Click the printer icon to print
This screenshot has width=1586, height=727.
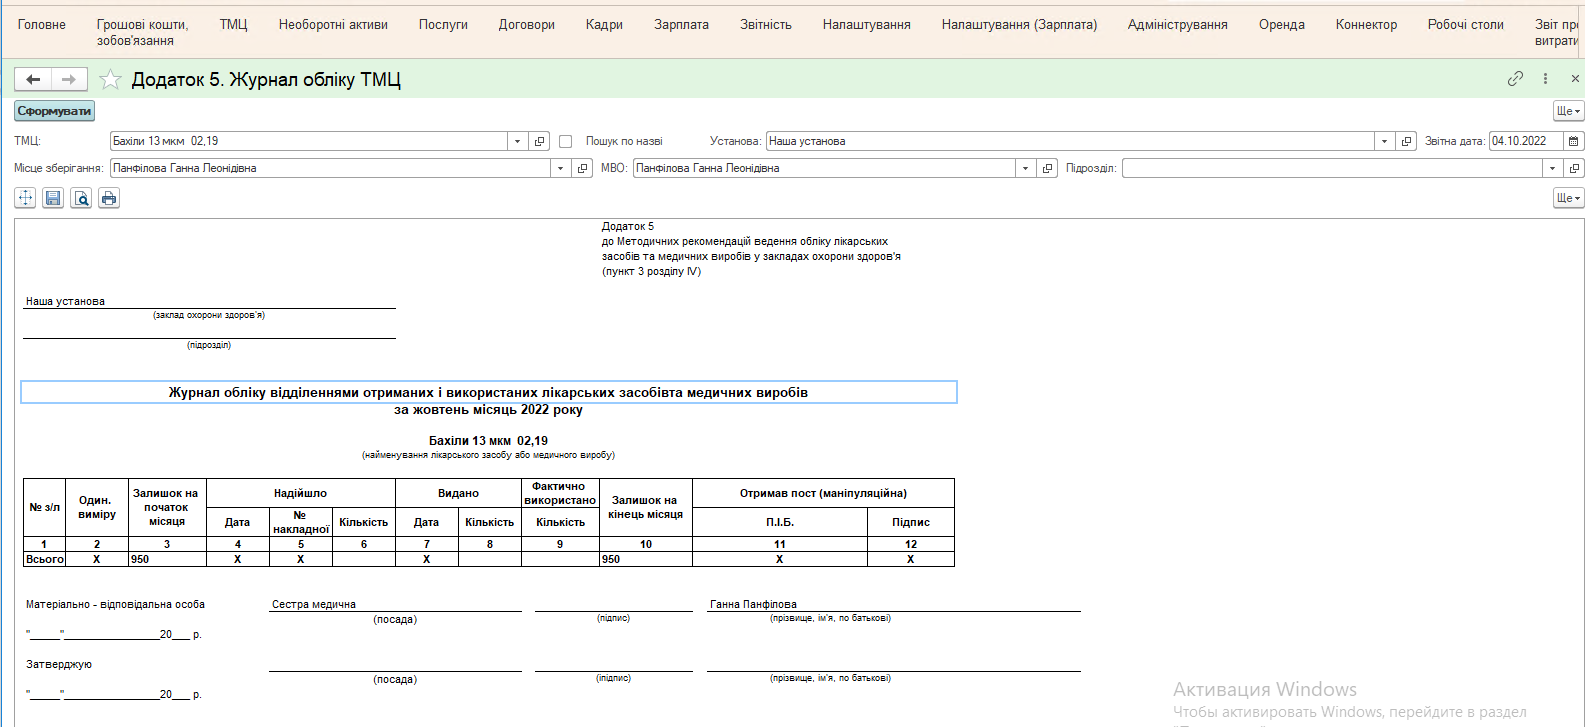(109, 198)
